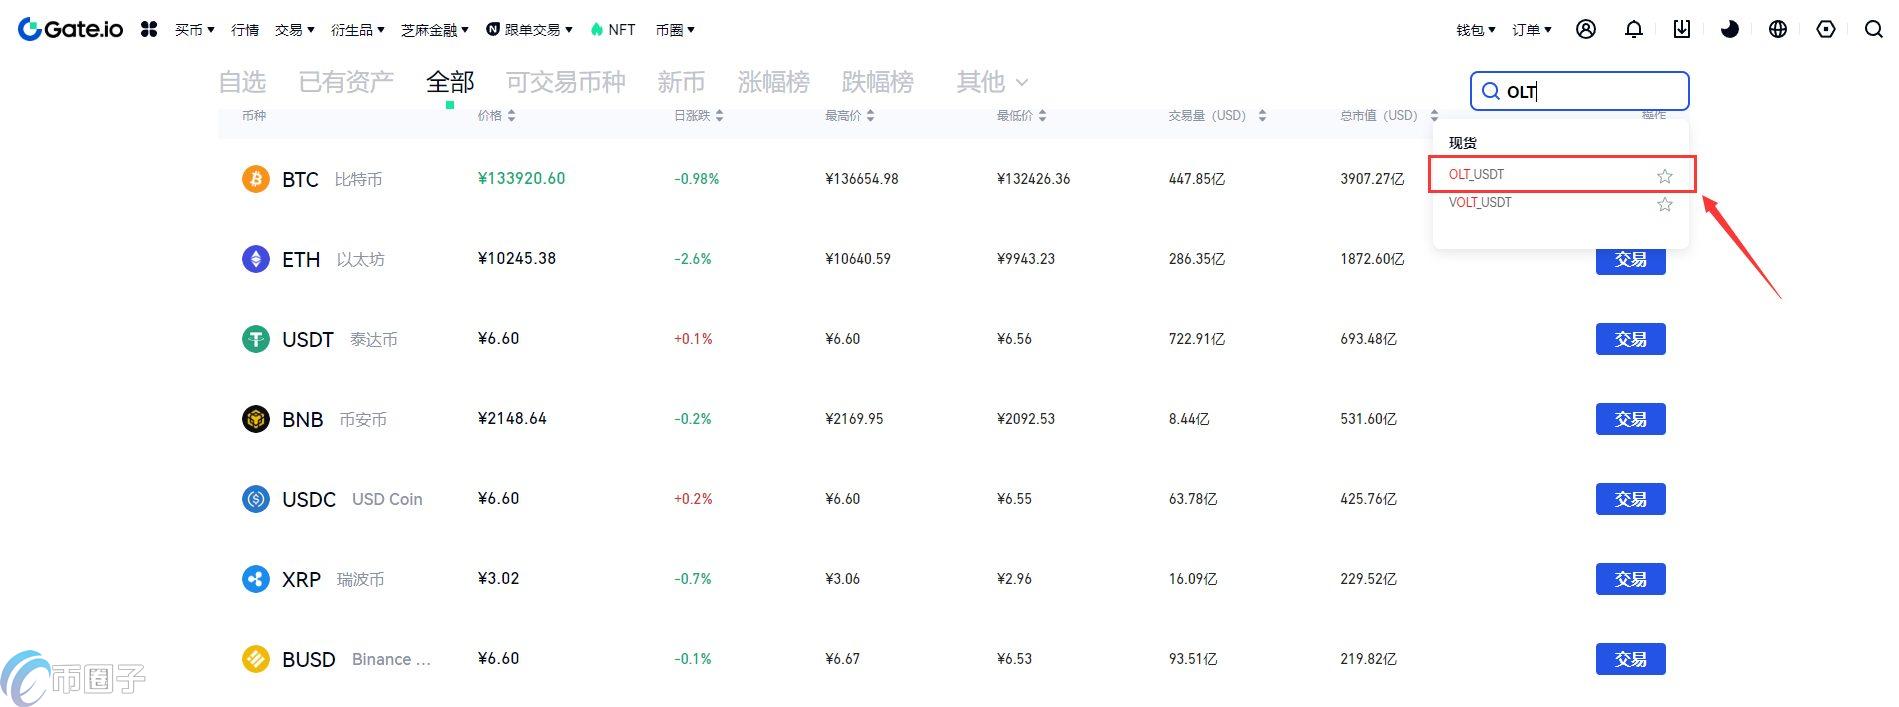Expand the 订单 dropdown menu
The width and height of the screenshot is (1899, 707).
pyautogui.click(x=1532, y=30)
